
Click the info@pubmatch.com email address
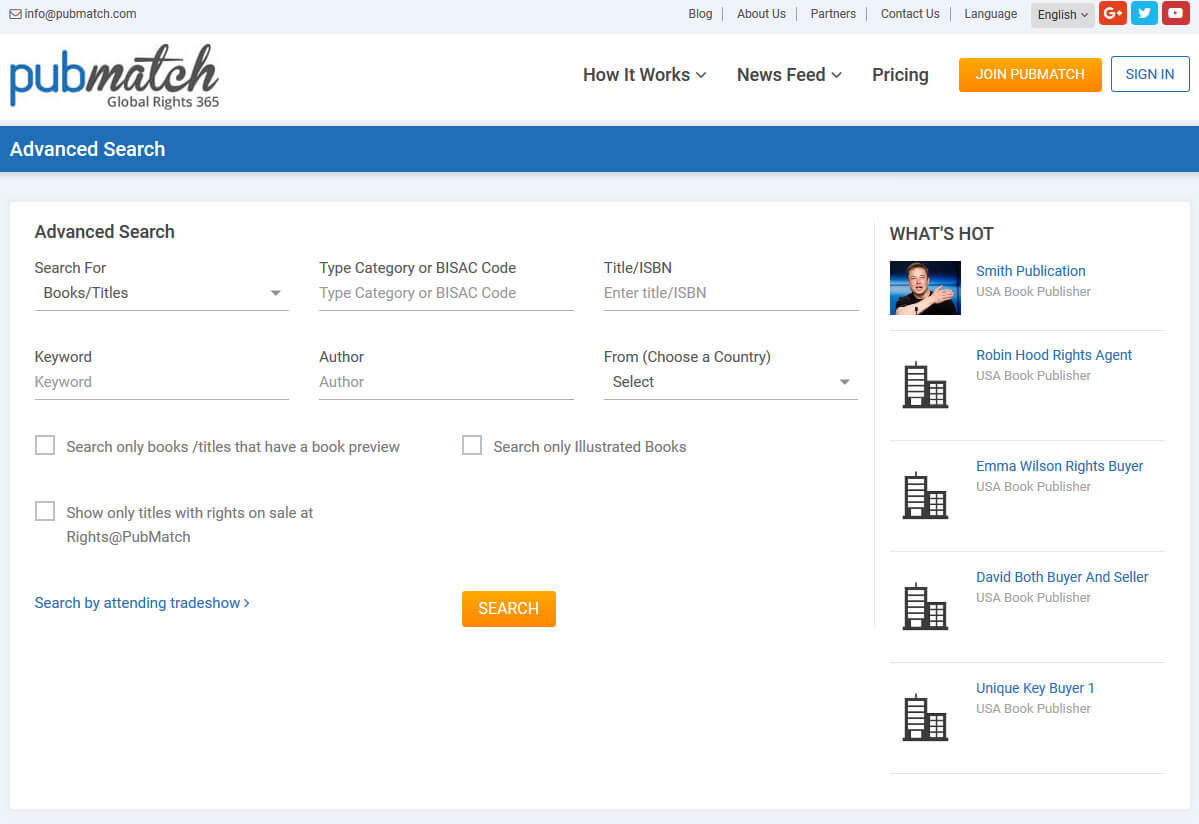click(x=80, y=14)
